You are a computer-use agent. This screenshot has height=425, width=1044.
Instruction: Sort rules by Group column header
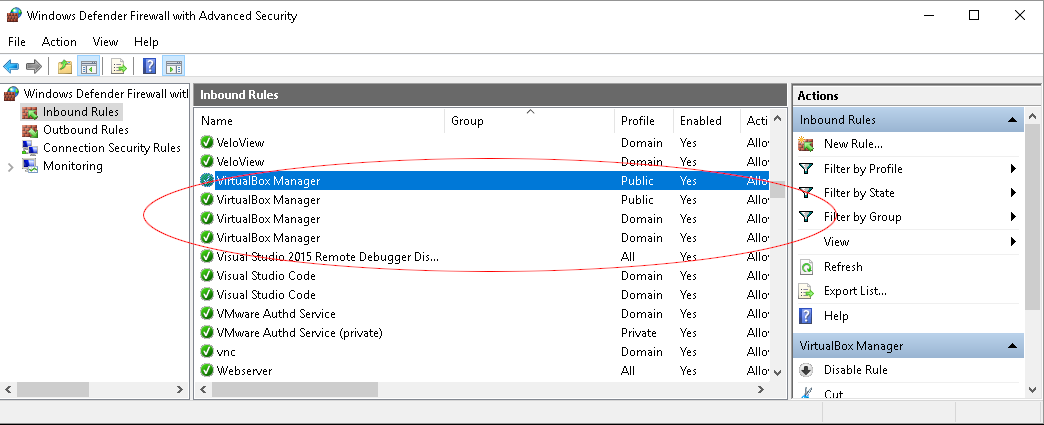click(x=529, y=121)
